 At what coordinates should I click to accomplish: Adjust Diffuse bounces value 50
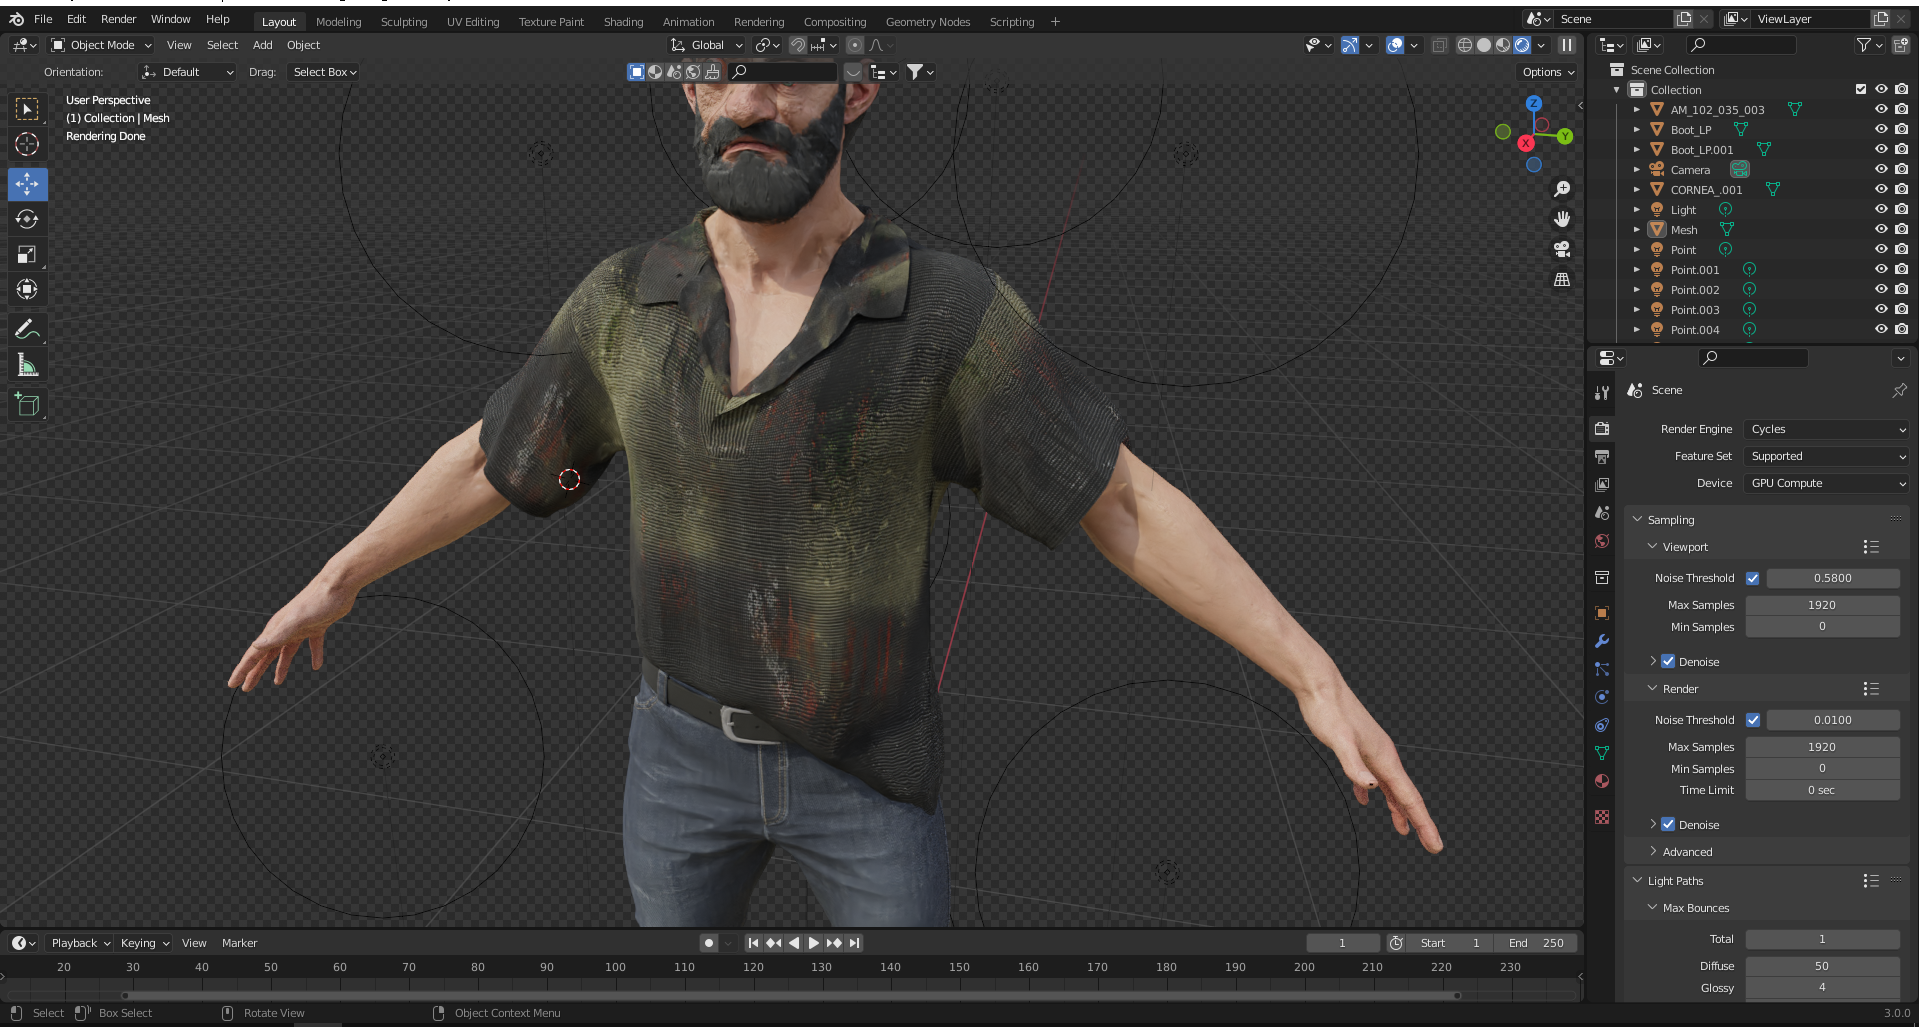pos(1822,966)
